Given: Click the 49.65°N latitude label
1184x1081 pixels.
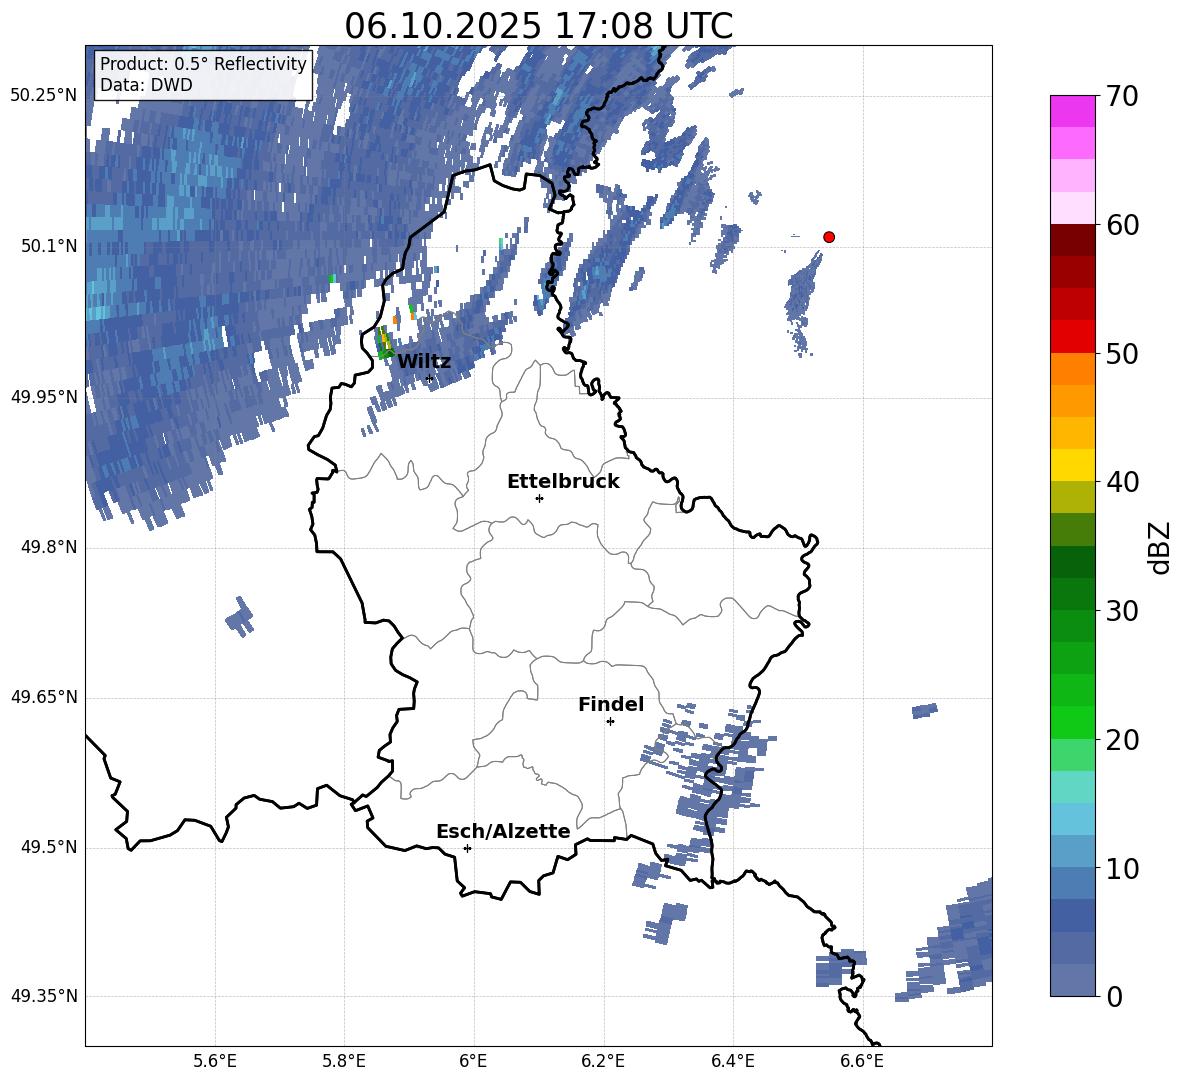Looking at the screenshot, I should (44, 697).
